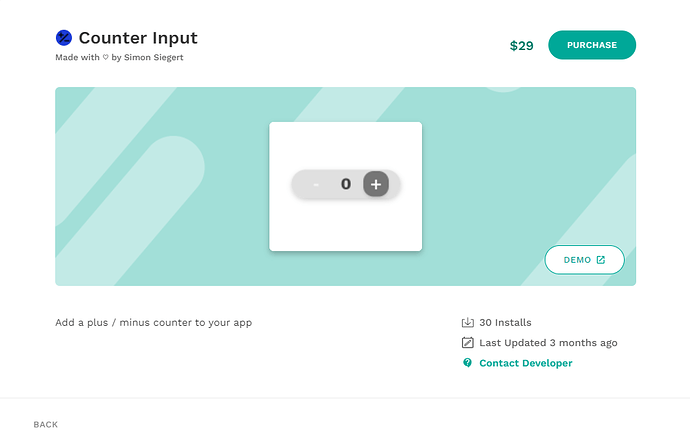Click the plugin description text
The image size is (690, 447).
(x=153, y=323)
